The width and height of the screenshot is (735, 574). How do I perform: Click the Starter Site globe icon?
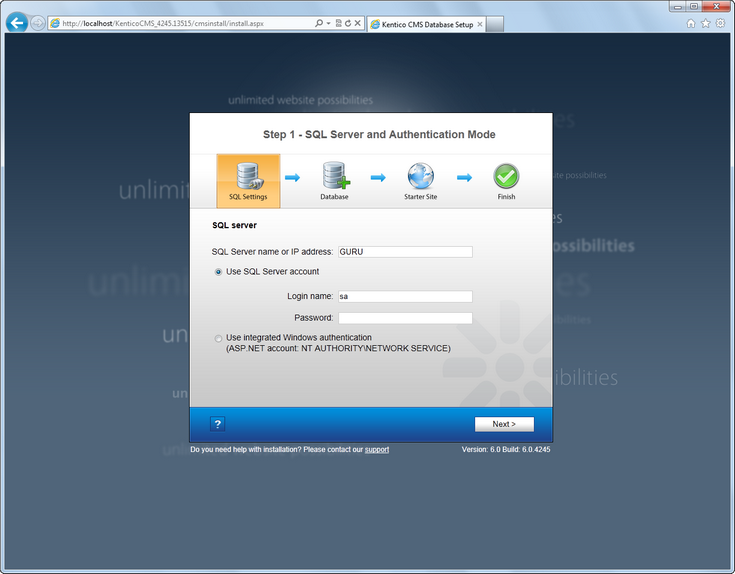[420, 177]
